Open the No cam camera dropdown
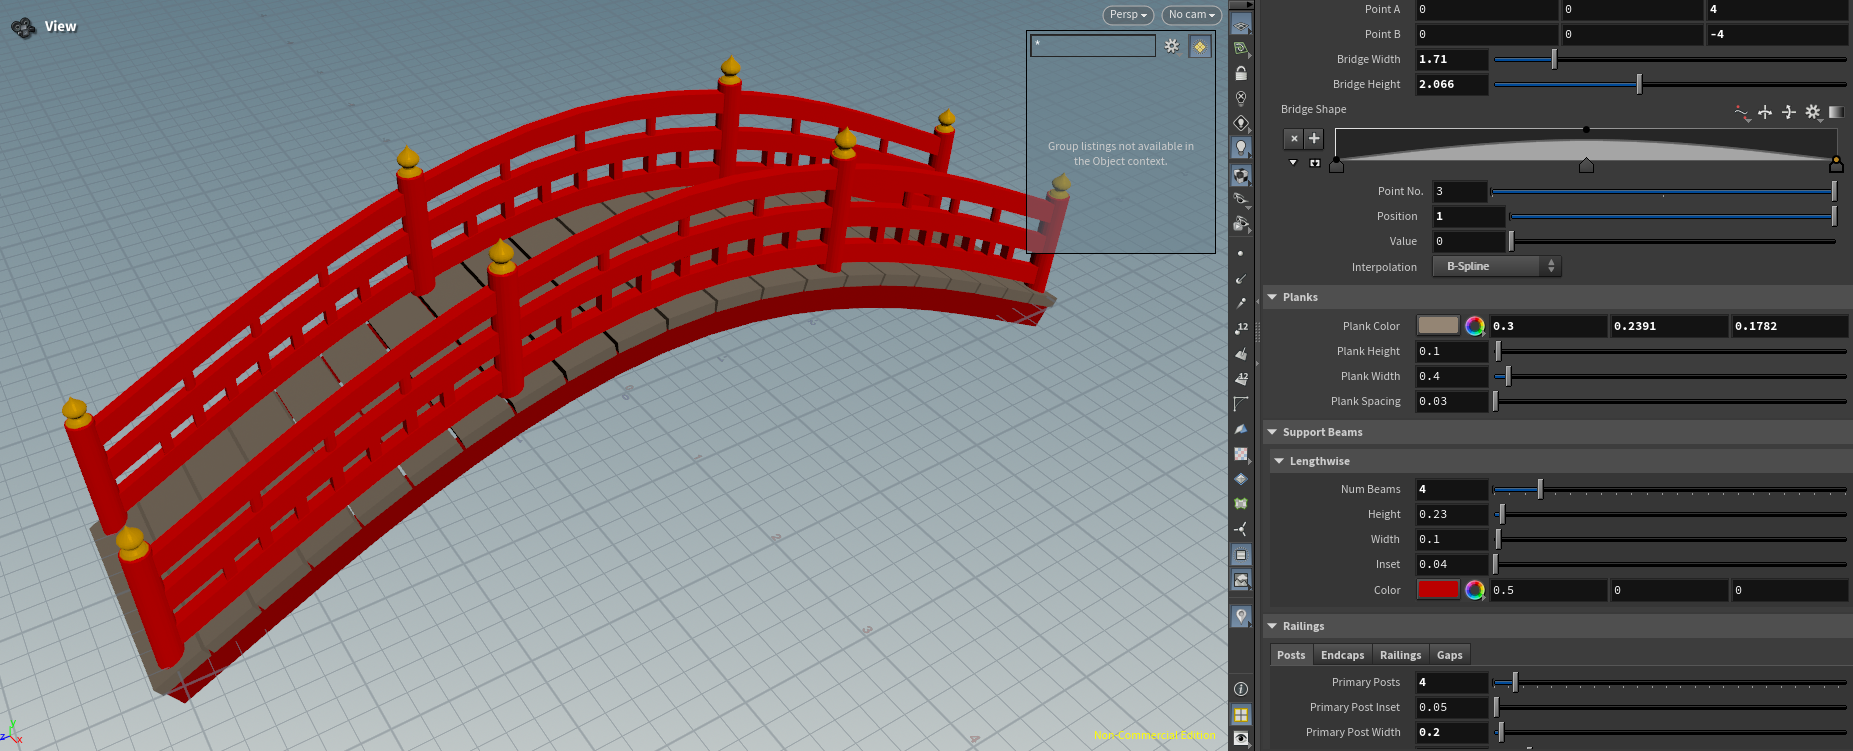This screenshot has width=1853, height=751. 1192,15
